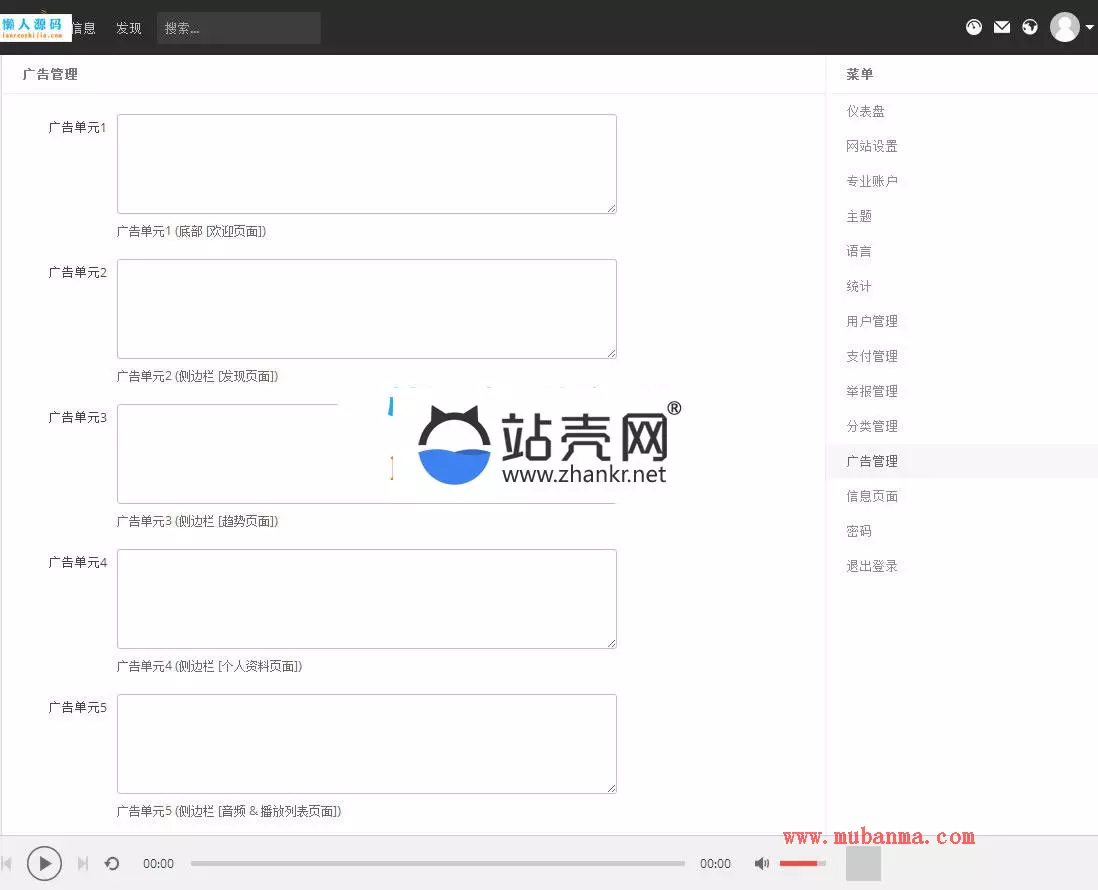The image size is (1098, 890).
Task: Click the play button in audio player
Action: (44, 863)
